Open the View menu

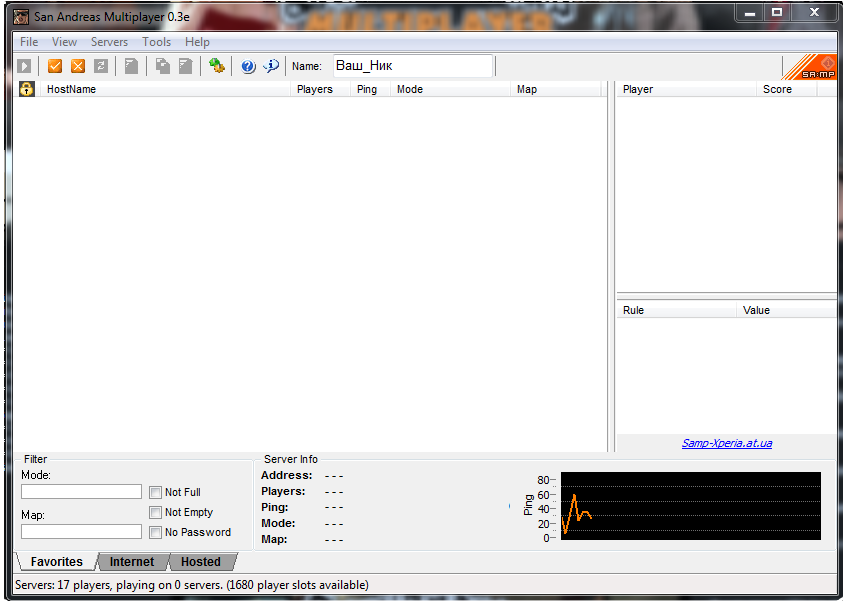[x=64, y=42]
